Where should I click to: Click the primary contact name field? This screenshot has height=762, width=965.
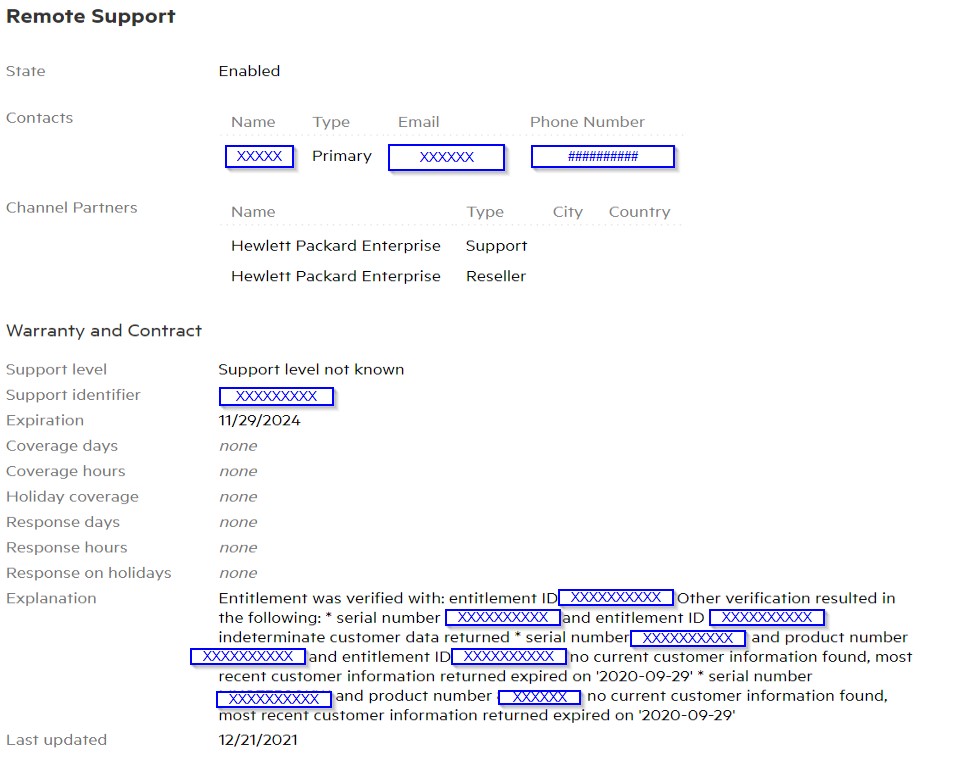coord(259,156)
